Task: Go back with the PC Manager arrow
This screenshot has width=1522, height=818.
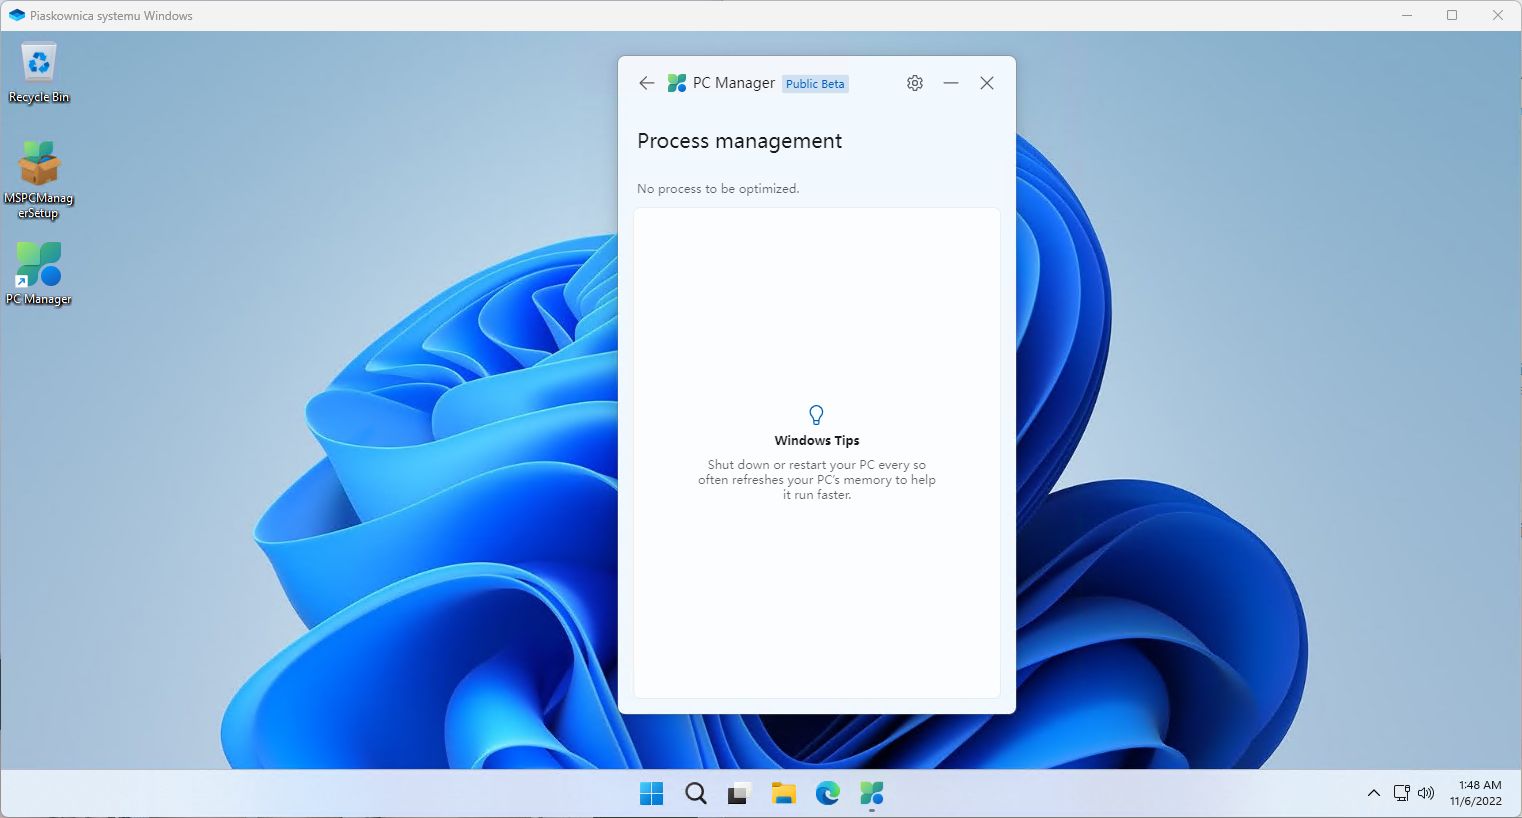Action: pyautogui.click(x=647, y=83)
